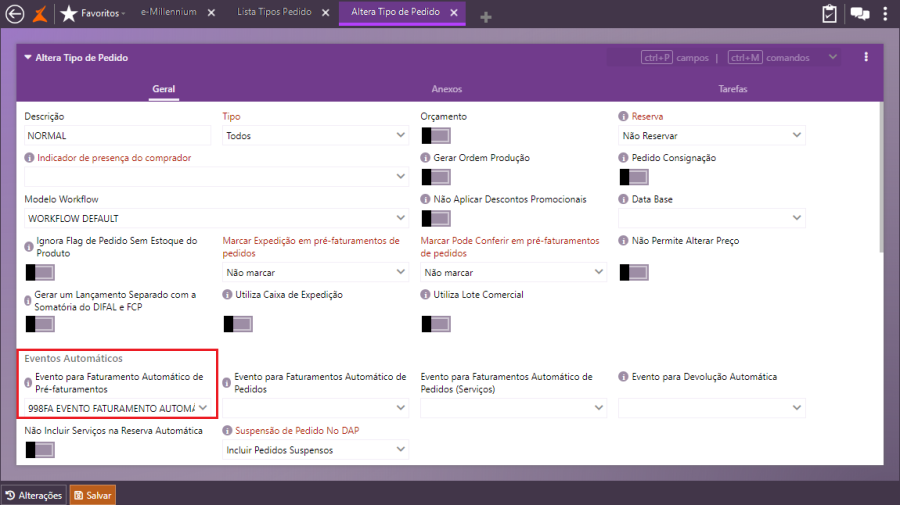
Task: Enable Pedido Consignação switch
Action: [634, 177]
